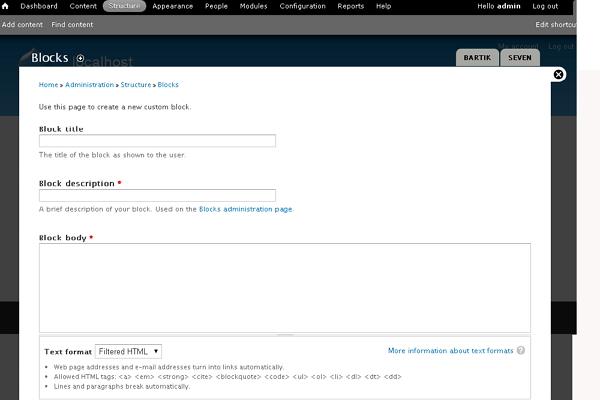Viewport: 600px width, 400px height.
Task: Click Log out in the toolbar
Action: [545, 6]
